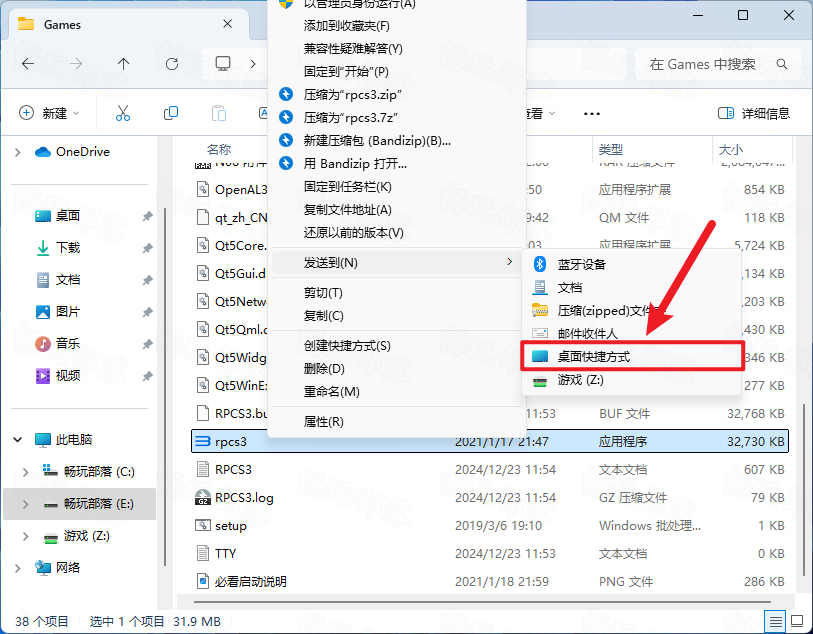Screen dimensions: 813x634
Task: Click the TTY text file icon
Action: 203,554
